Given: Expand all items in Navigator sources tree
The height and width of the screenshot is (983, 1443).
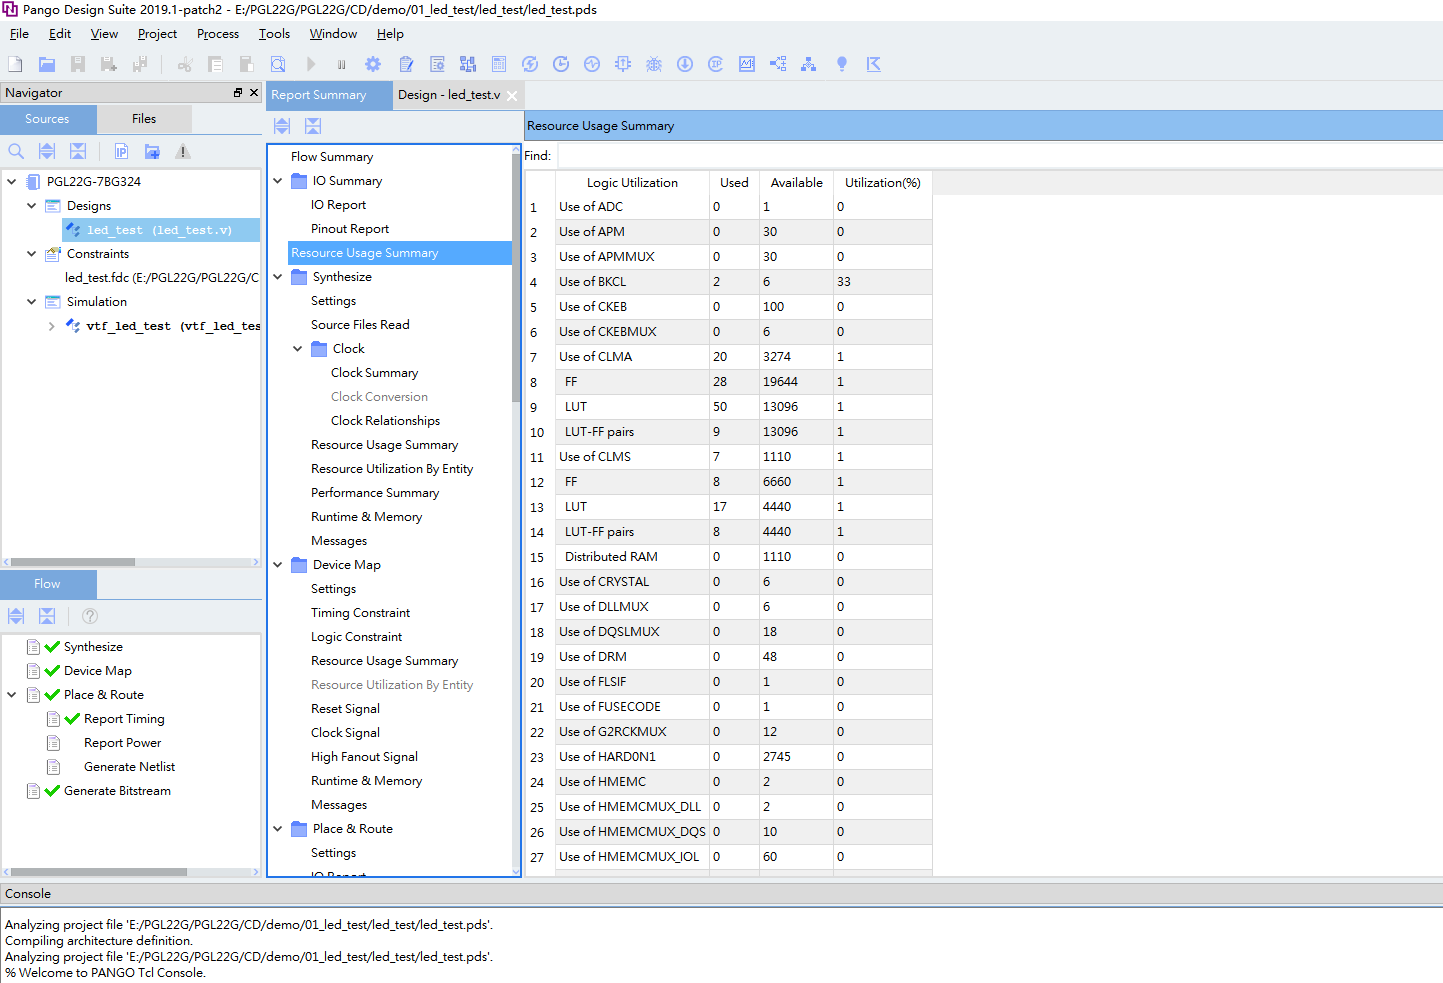Looking at the screenshot, I should pyautogui.click(x=47, y=152).
